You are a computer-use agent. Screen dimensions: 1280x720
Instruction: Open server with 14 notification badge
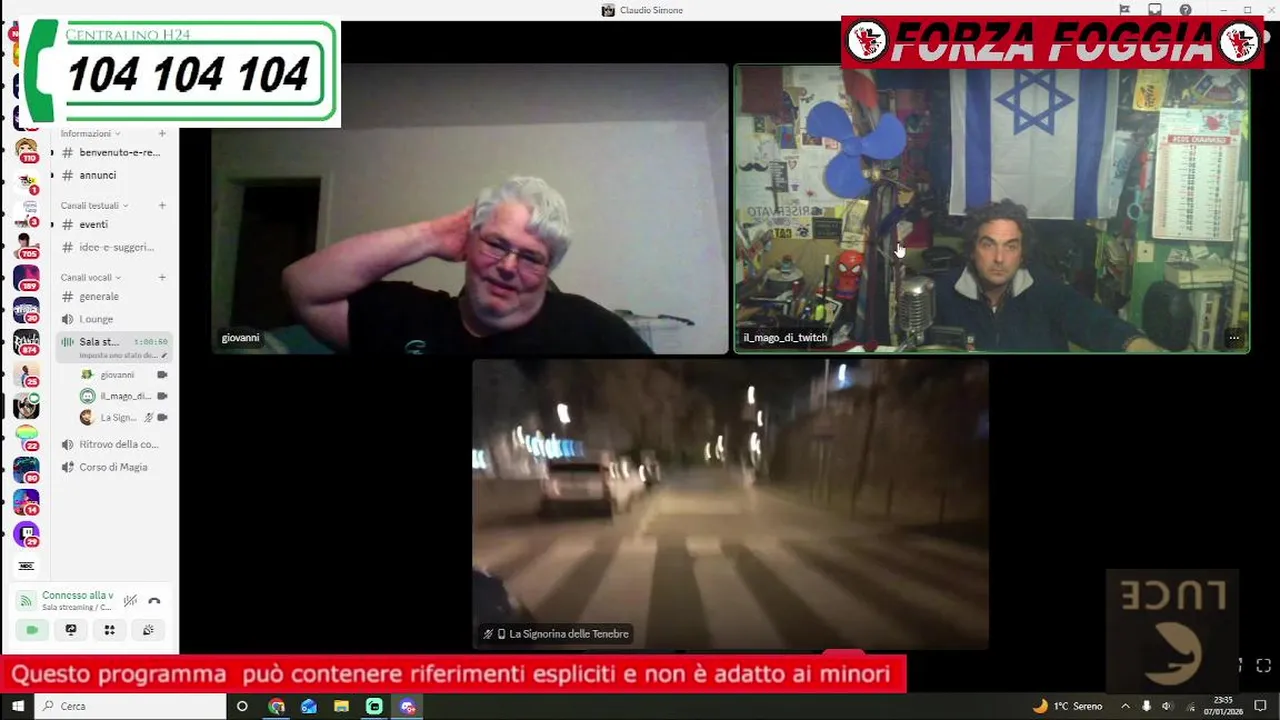pos(26,502)
